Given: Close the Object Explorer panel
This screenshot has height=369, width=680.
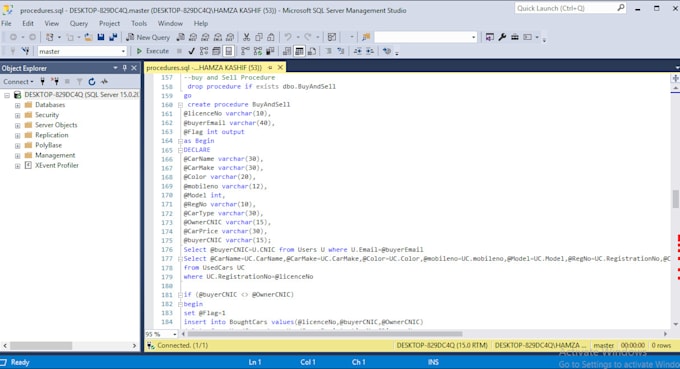Looking at the screenshot, I should pyautogui.click(x=134, y=68).
